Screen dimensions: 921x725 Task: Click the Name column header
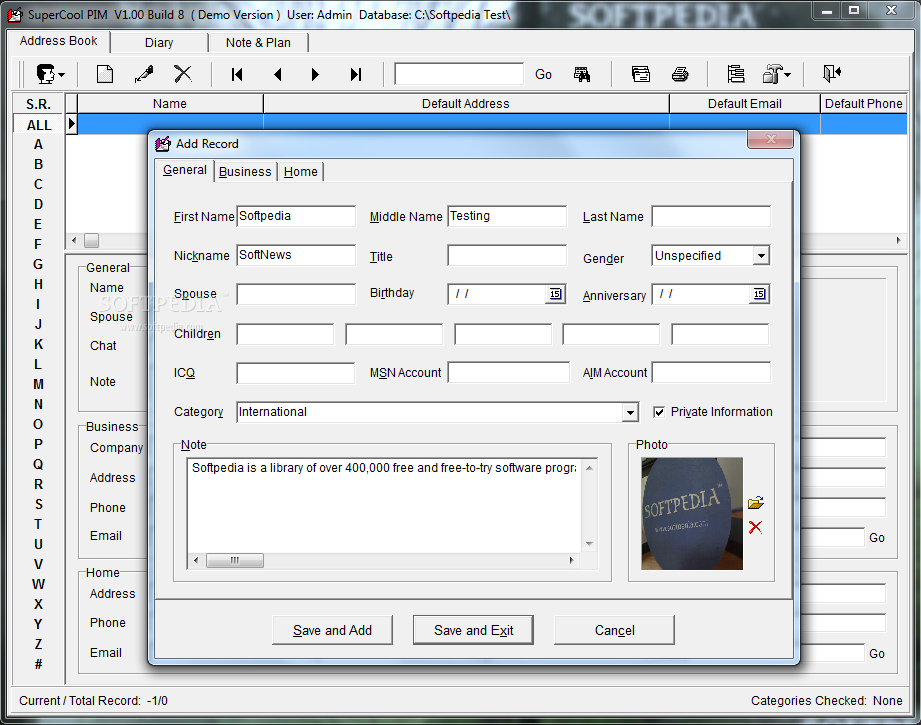coord(170,103)
